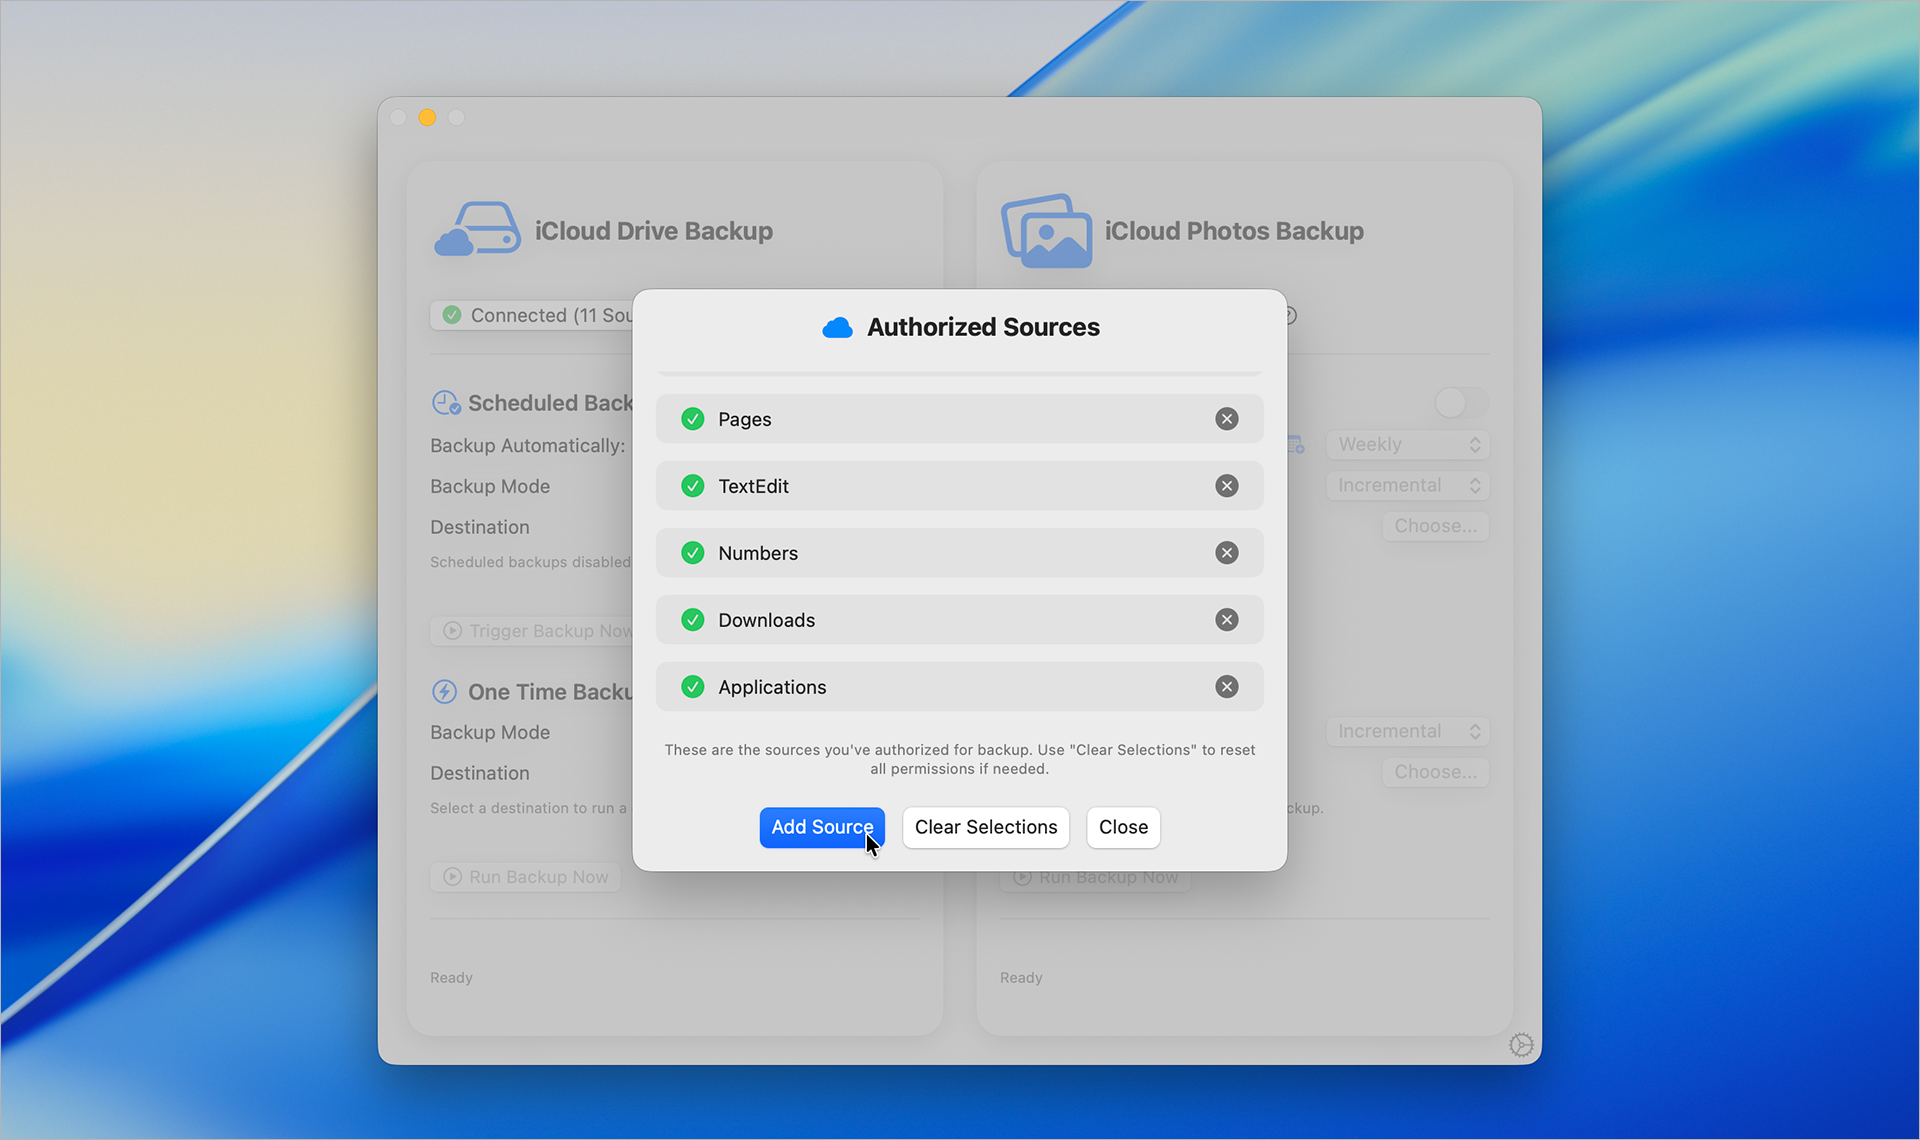This screenshot has width=1920, height=1140.
Task: Remove the Downloads authorized source
Action: pyautogui.click(x=1226, y=620)
